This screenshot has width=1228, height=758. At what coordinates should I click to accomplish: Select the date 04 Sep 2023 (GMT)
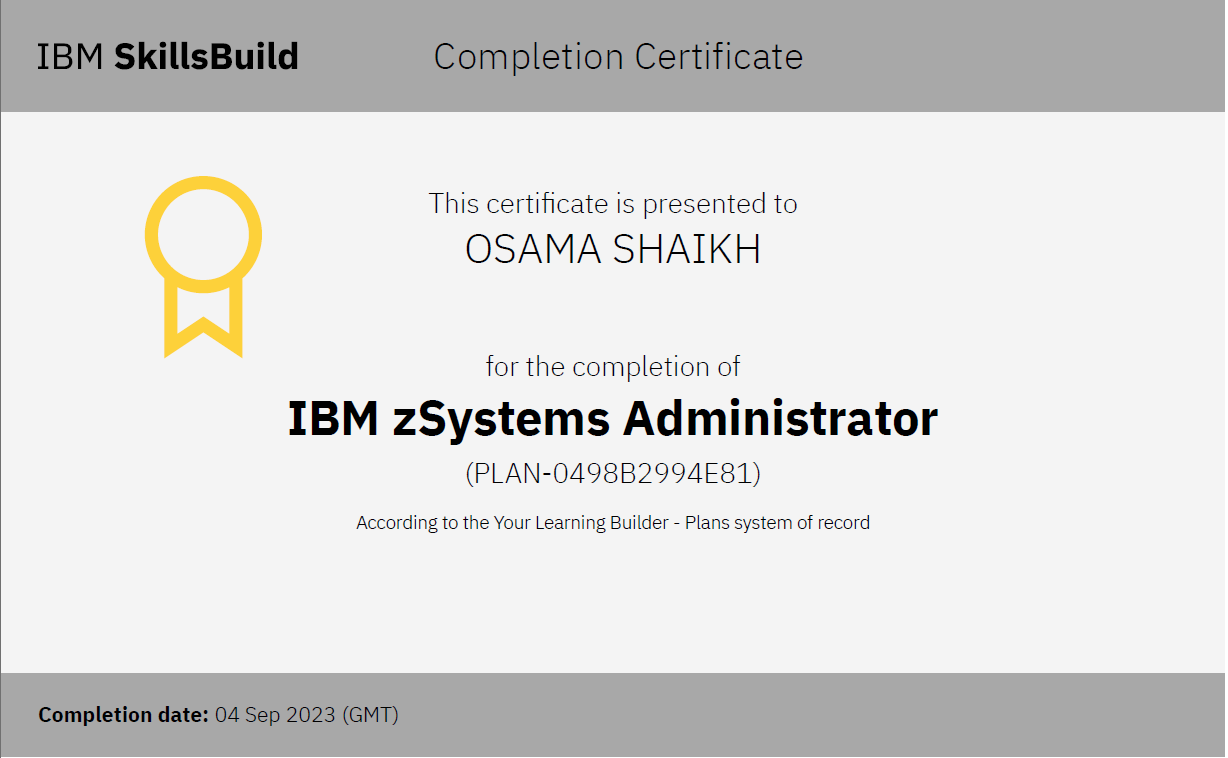(307, 715)
